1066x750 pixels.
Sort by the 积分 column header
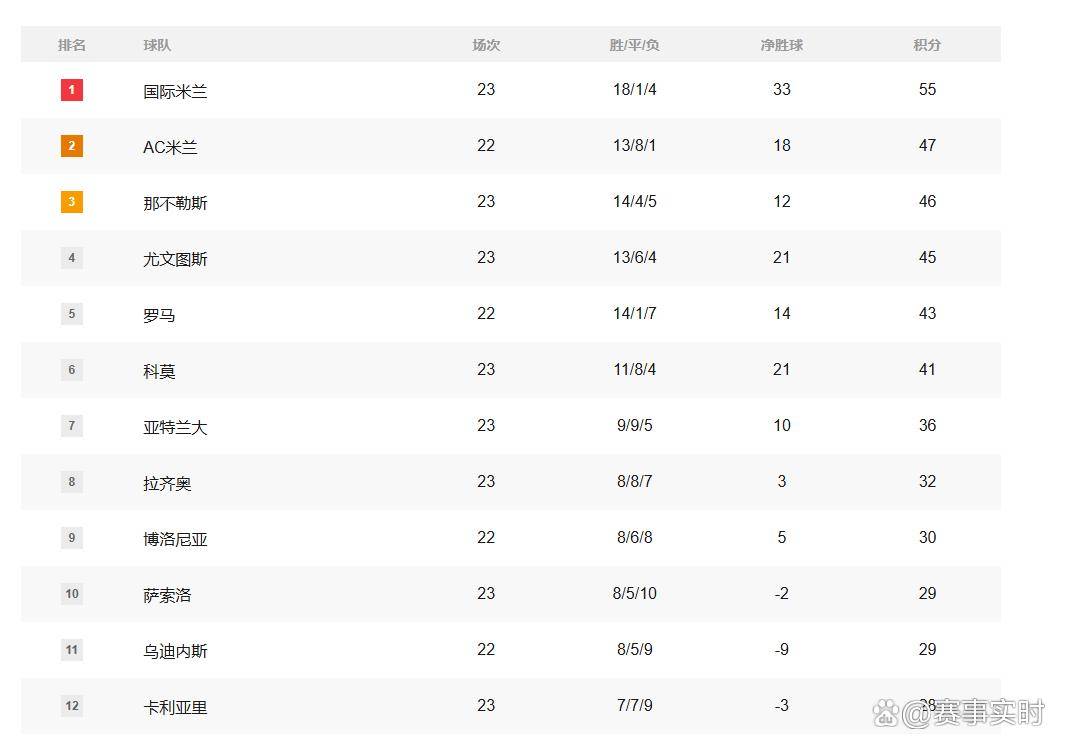tap(926, 45)
